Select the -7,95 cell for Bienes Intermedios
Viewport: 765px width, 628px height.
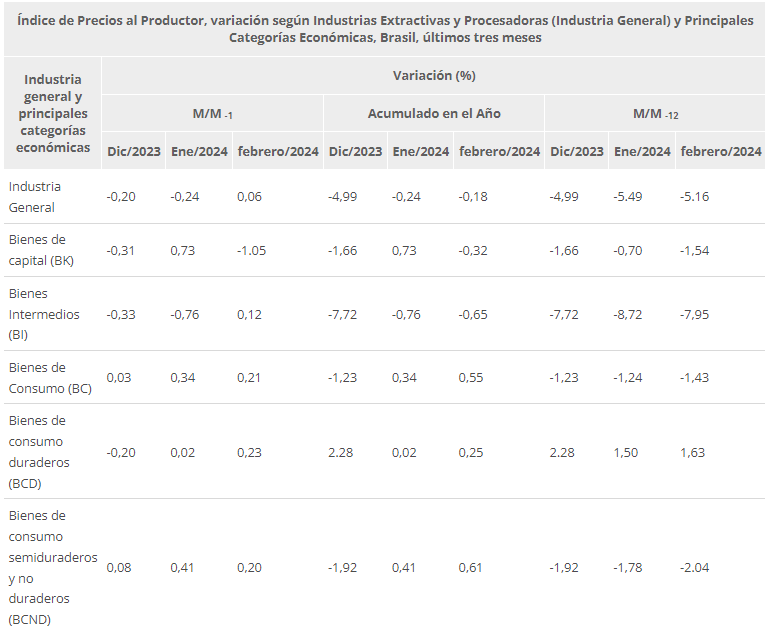(695, 314)
